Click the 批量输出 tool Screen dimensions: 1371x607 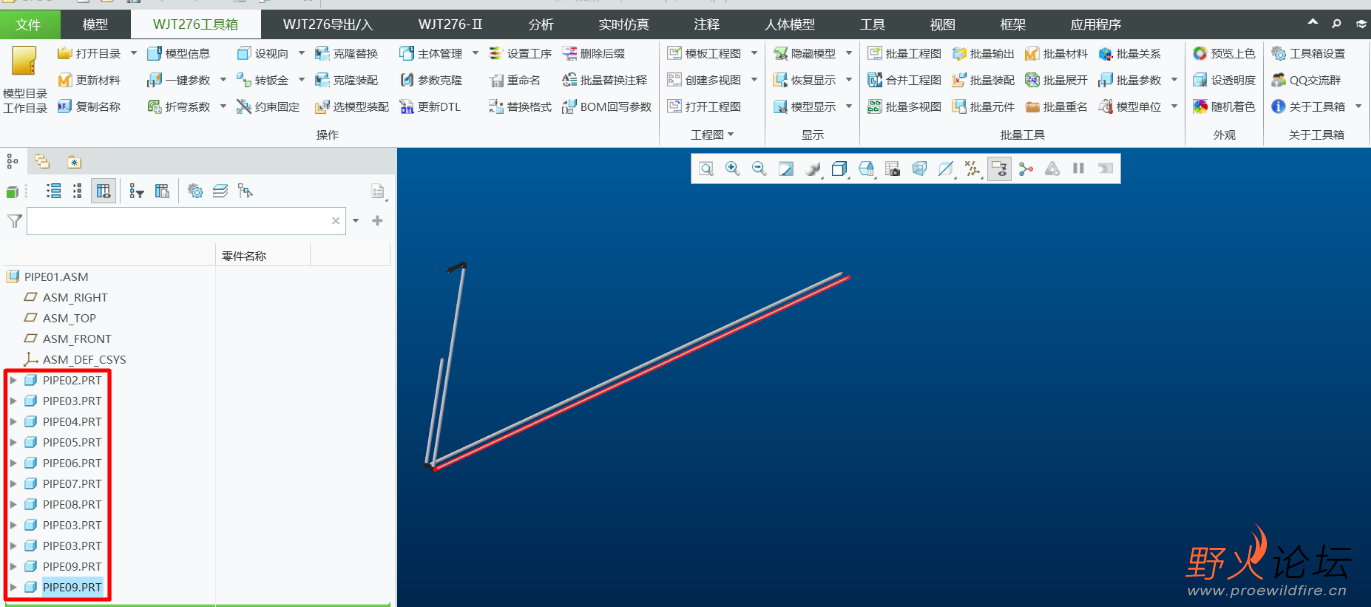[984, 54]
